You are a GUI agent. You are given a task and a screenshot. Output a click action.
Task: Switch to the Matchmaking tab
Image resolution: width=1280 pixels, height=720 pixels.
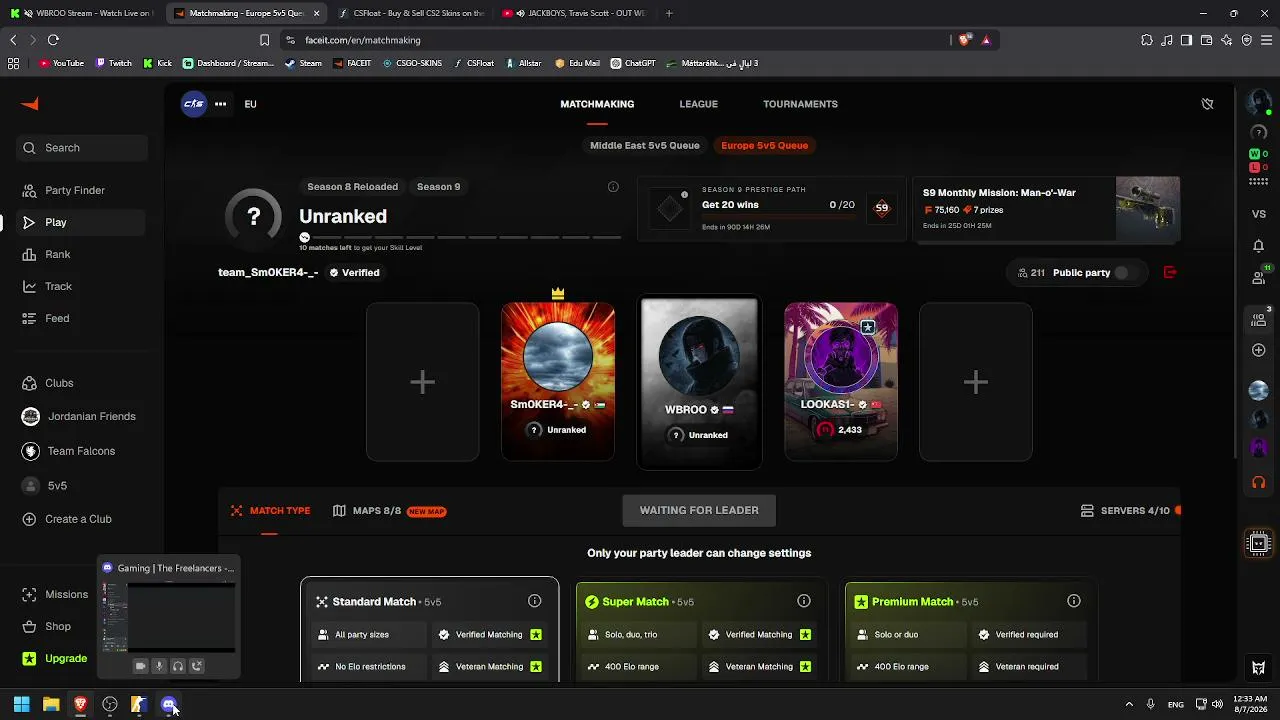(x=597, y=104)
